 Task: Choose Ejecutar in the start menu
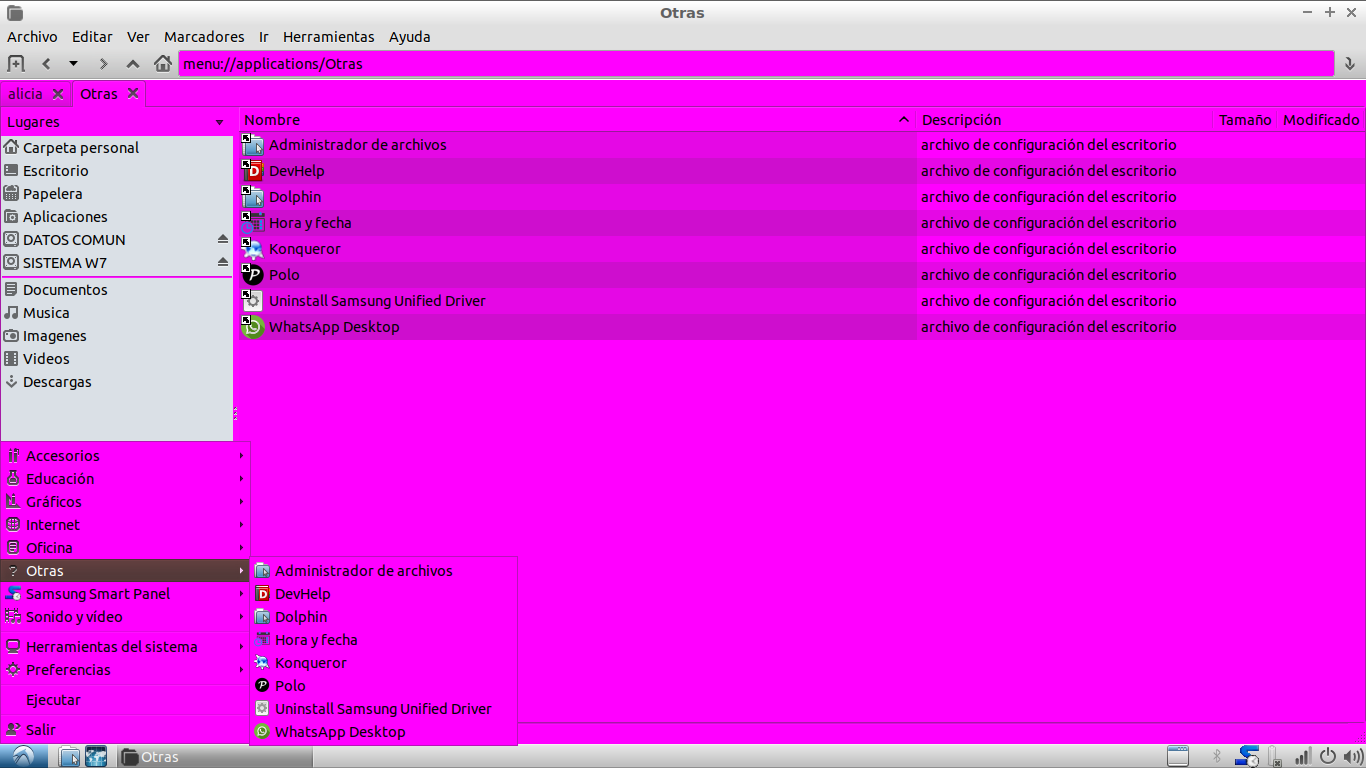coord(125,700)
